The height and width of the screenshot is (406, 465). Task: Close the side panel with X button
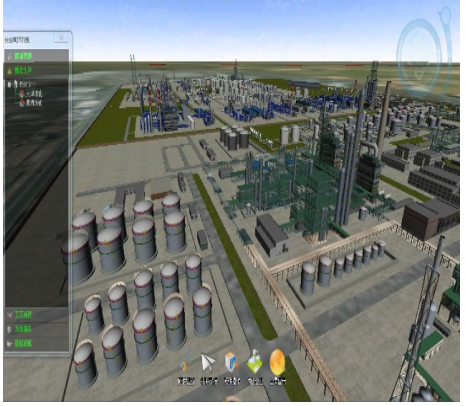[61, 38]
